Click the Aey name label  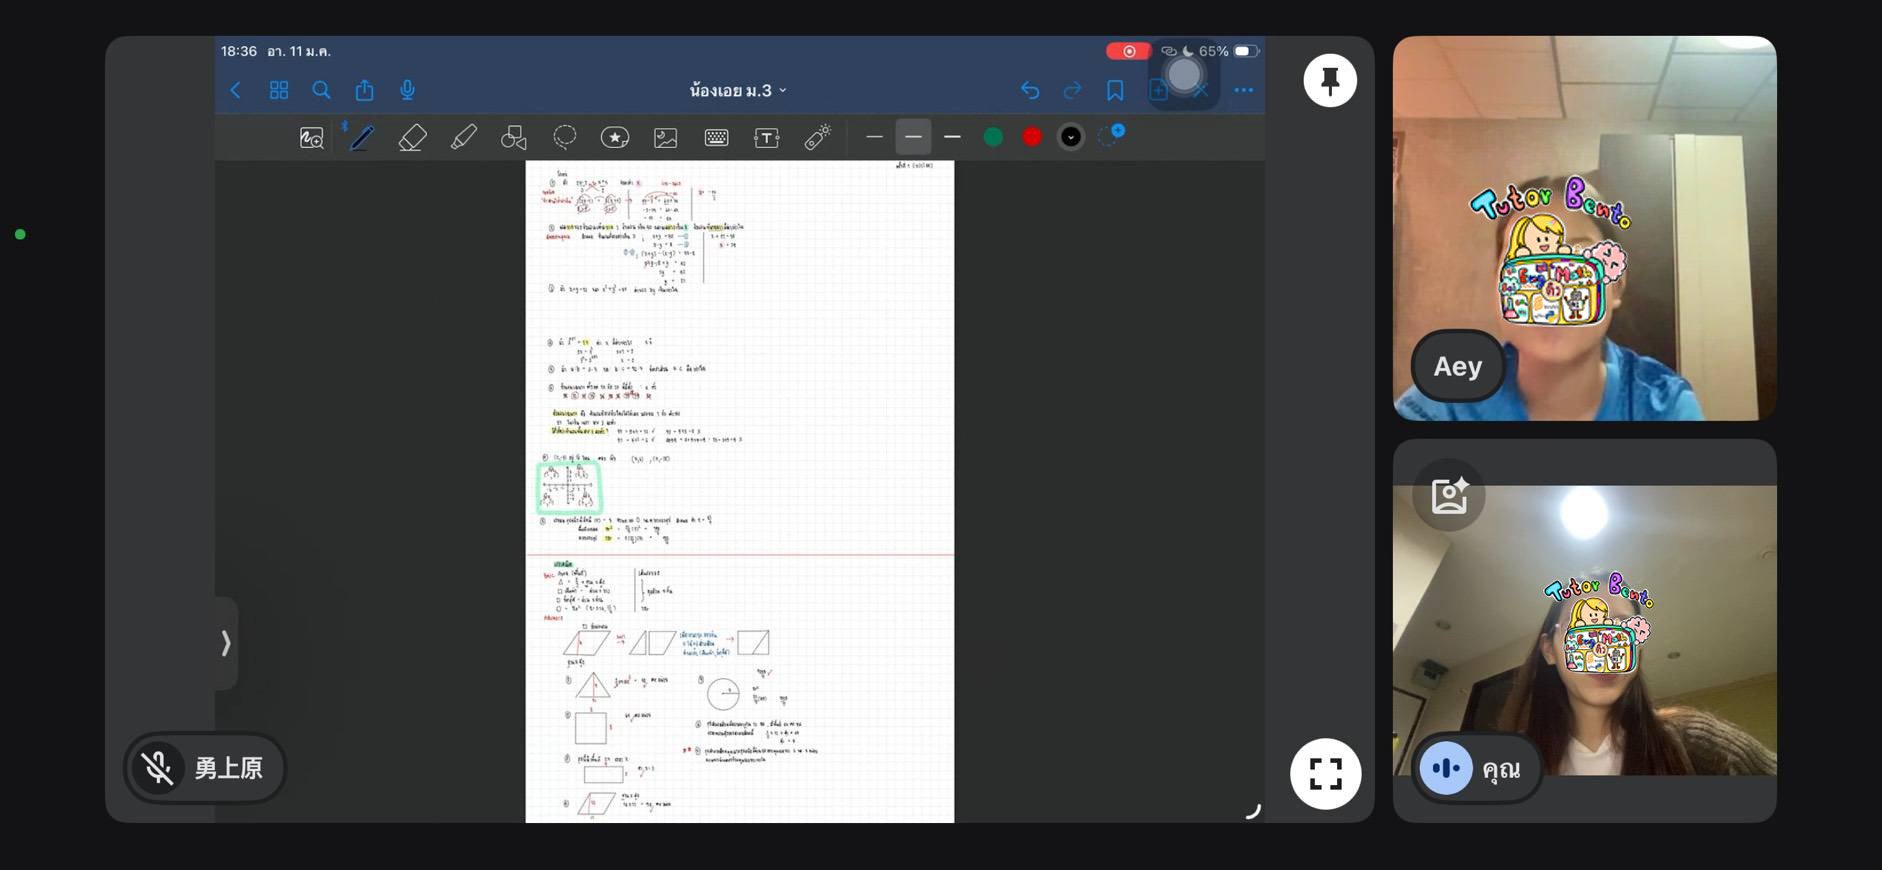click(1458, 367)
